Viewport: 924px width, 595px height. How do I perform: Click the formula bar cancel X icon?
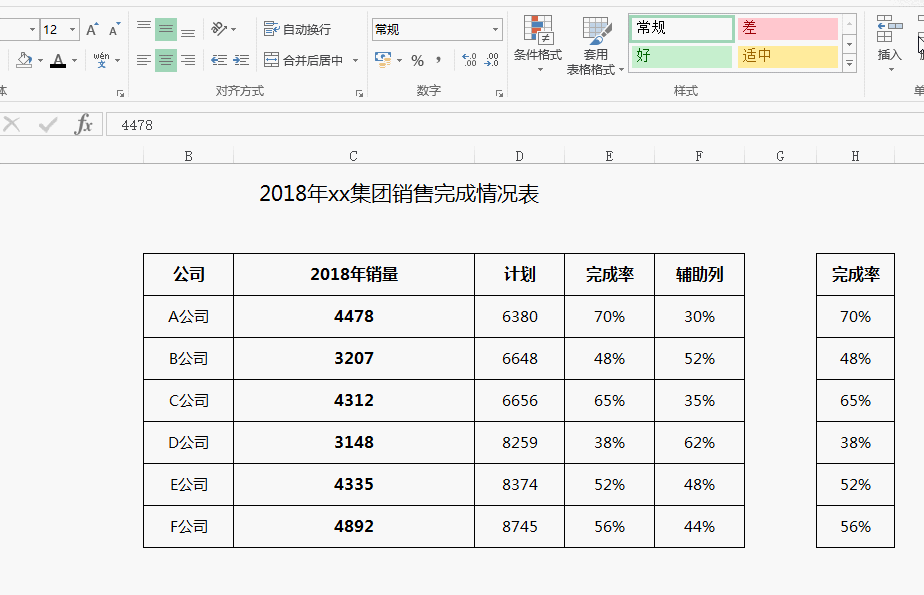[x=12, y=124]
